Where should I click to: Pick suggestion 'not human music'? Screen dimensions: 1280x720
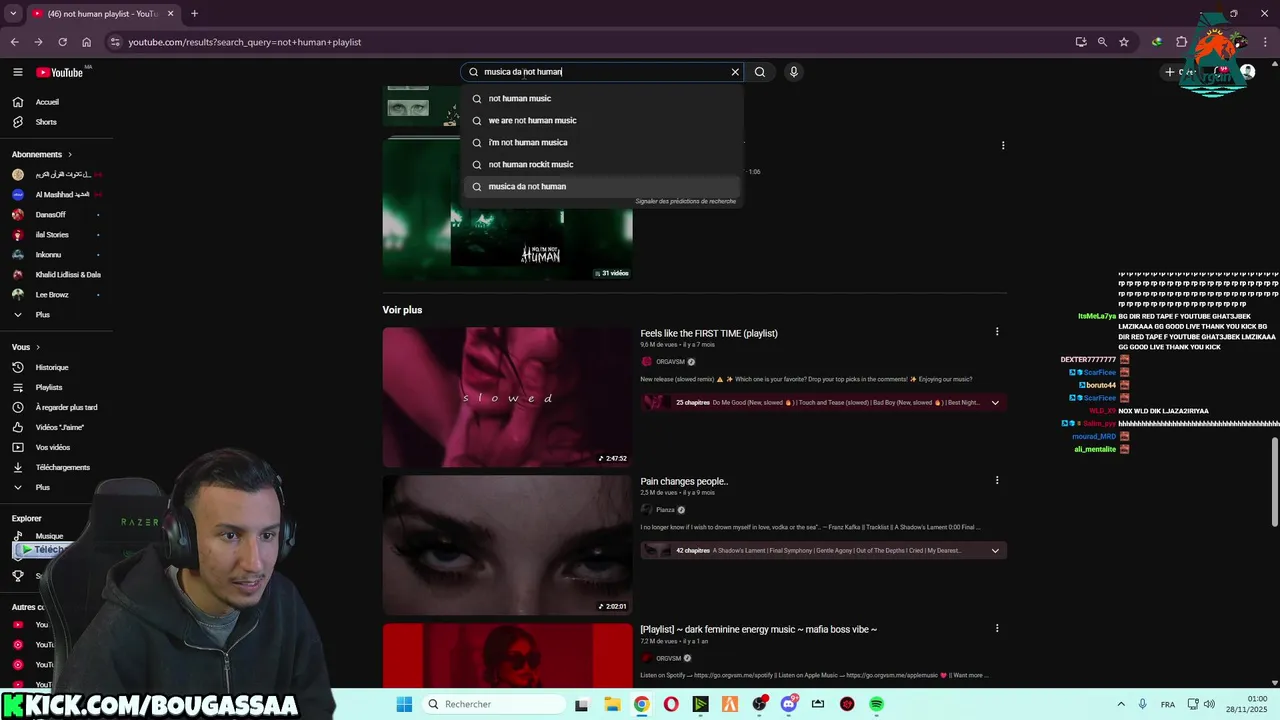[x=603, y=98]
